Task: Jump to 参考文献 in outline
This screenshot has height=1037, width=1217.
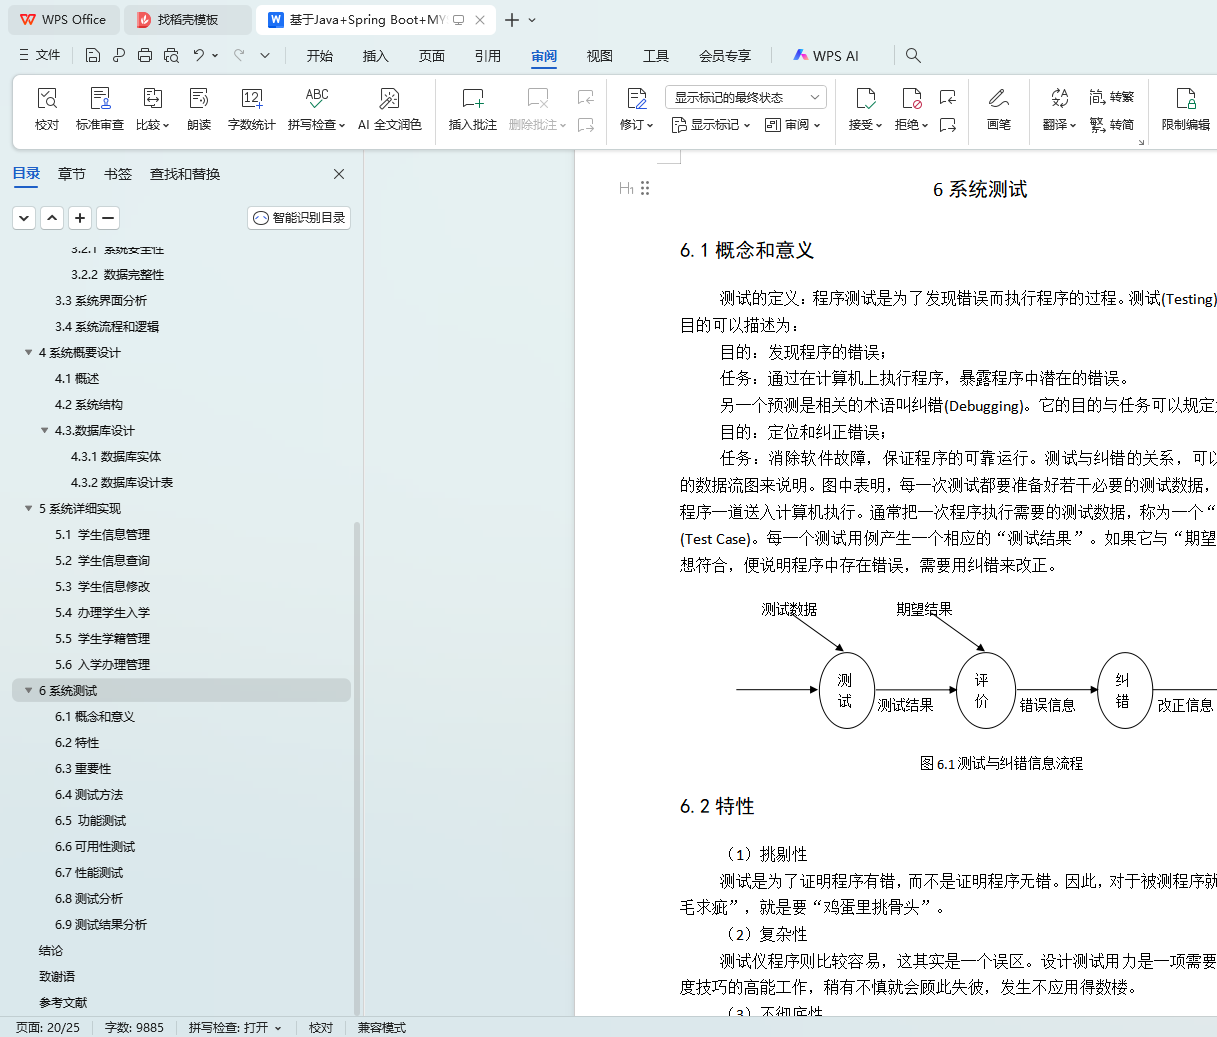Action: tap(63, 1002)
